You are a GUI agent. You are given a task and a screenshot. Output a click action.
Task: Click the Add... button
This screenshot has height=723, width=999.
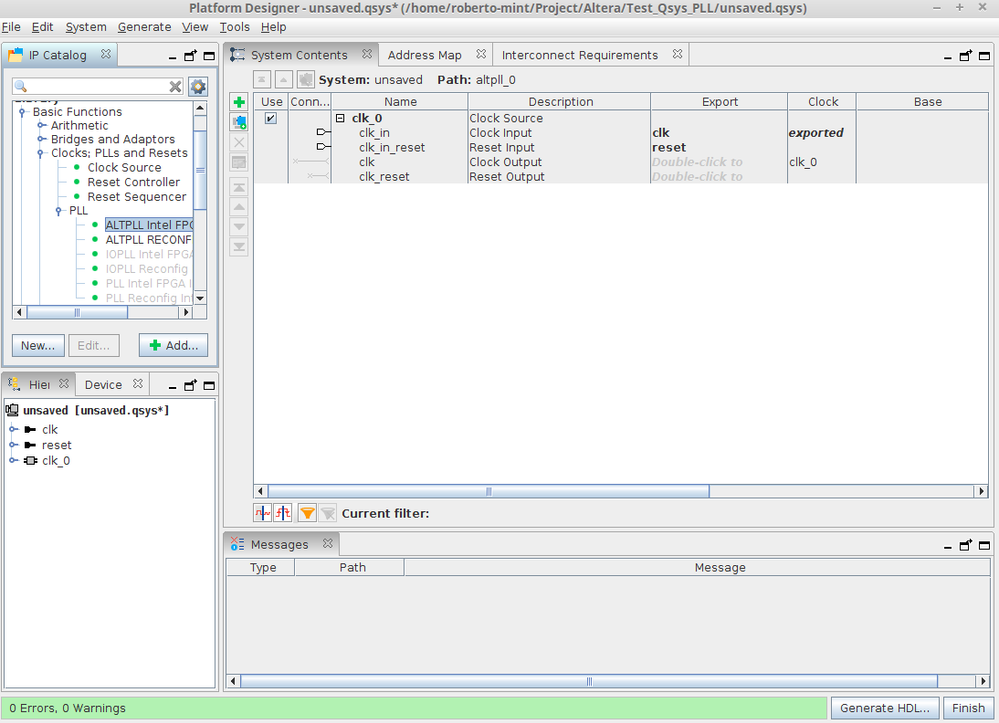tap(173, 345)
